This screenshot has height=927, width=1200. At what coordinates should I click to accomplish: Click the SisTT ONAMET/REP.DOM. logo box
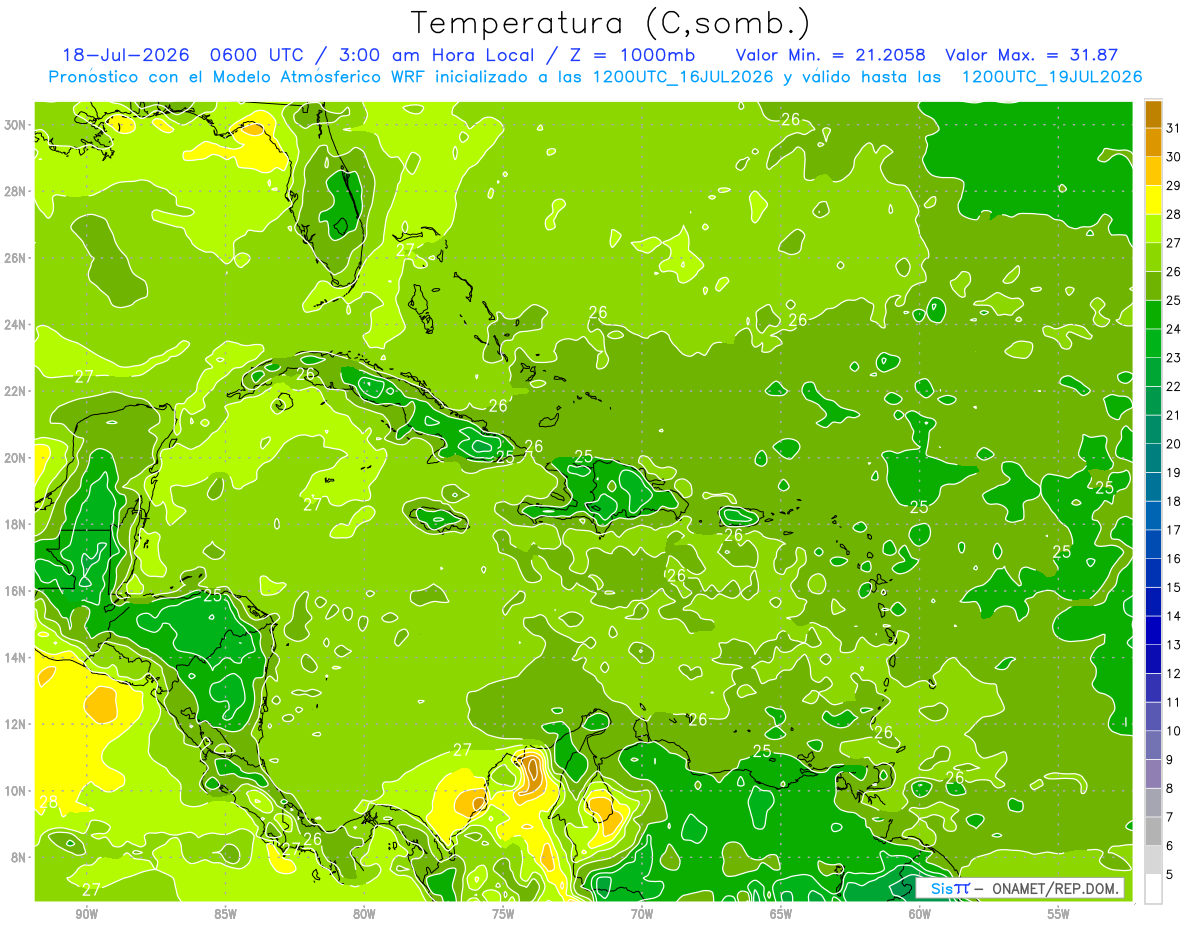1020,888
